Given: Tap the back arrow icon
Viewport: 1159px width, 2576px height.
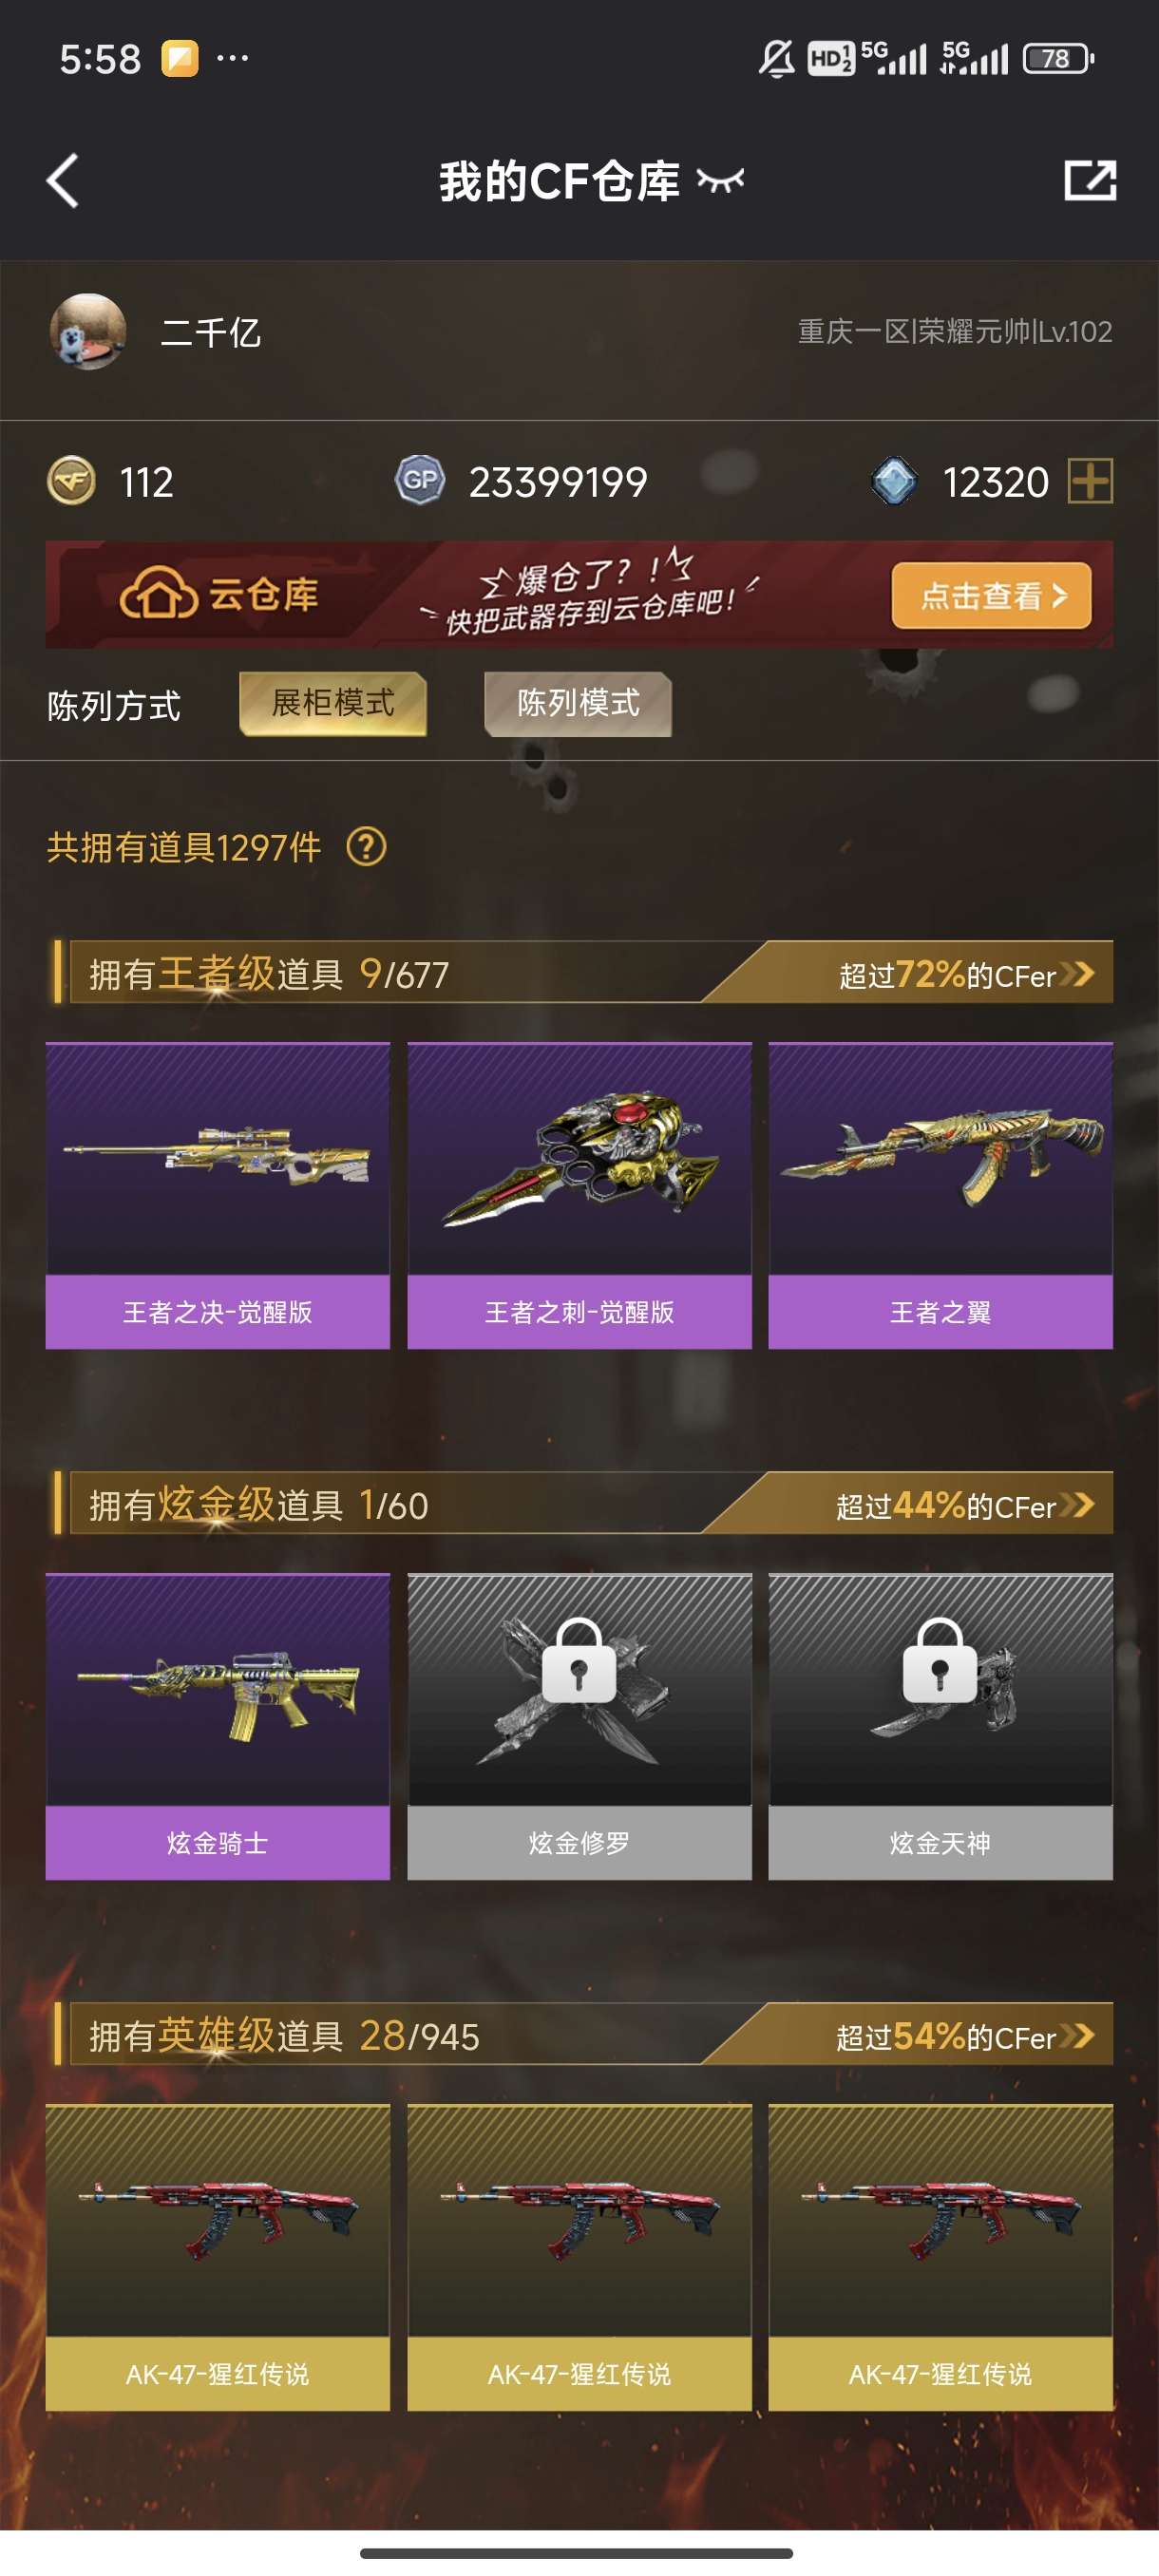Looking at the screenshot, I should [x=62, y=181].
